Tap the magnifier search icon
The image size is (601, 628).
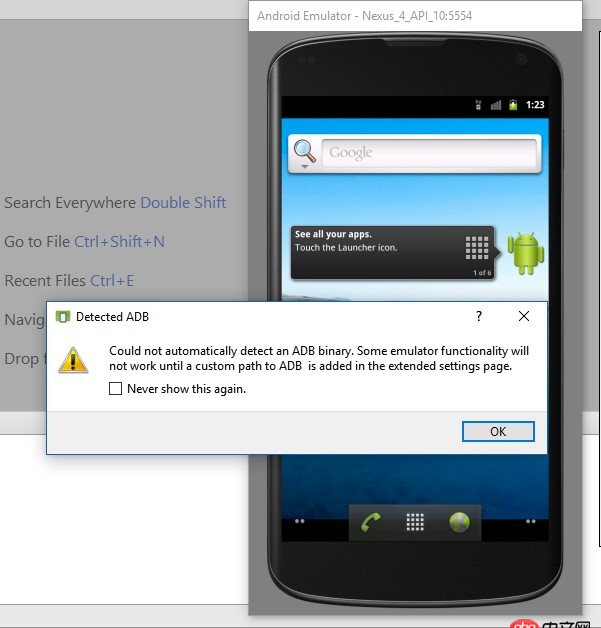pyautogui.click(x=304, y=152)
